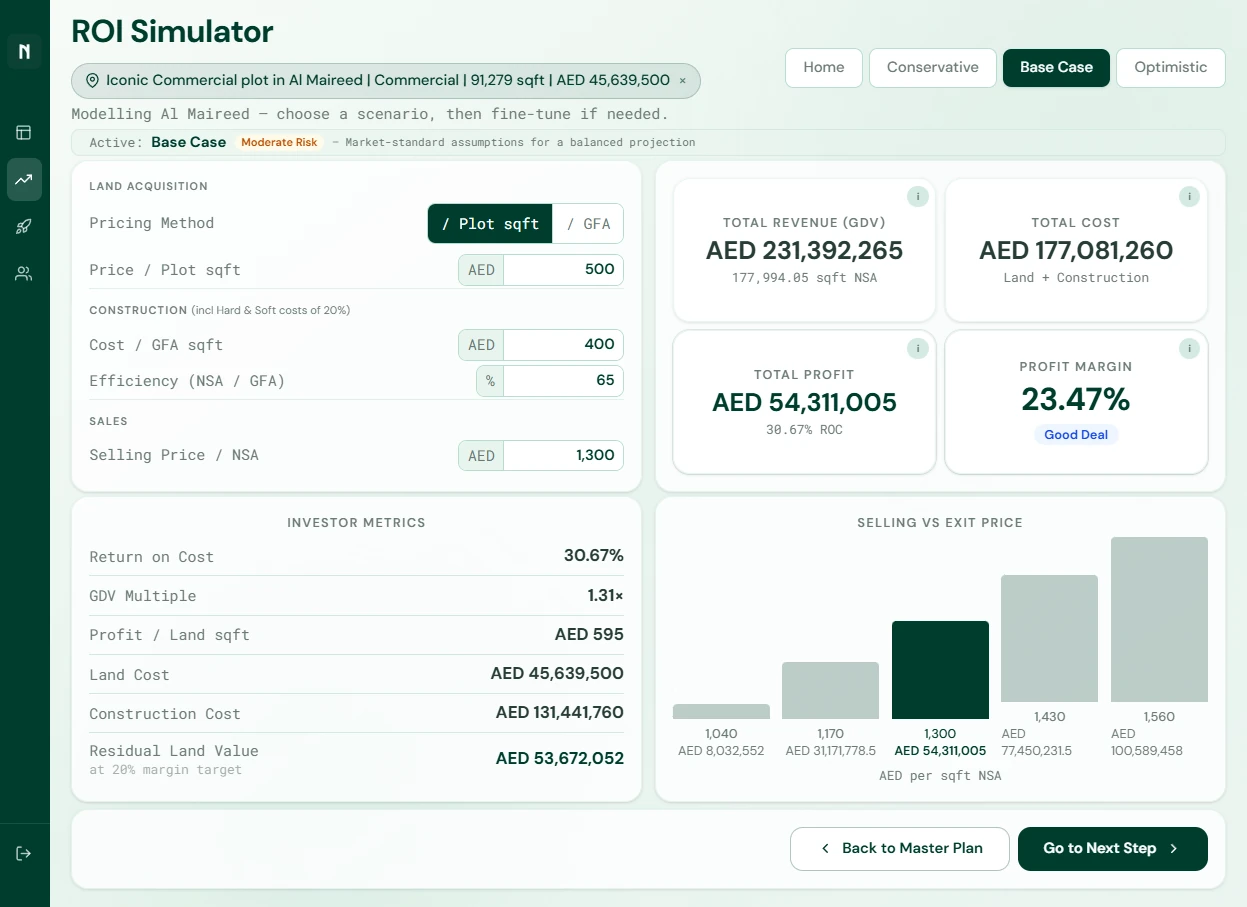
Task: Click the AED 31,171,778.5 chart label
Action: click(830, 751)
